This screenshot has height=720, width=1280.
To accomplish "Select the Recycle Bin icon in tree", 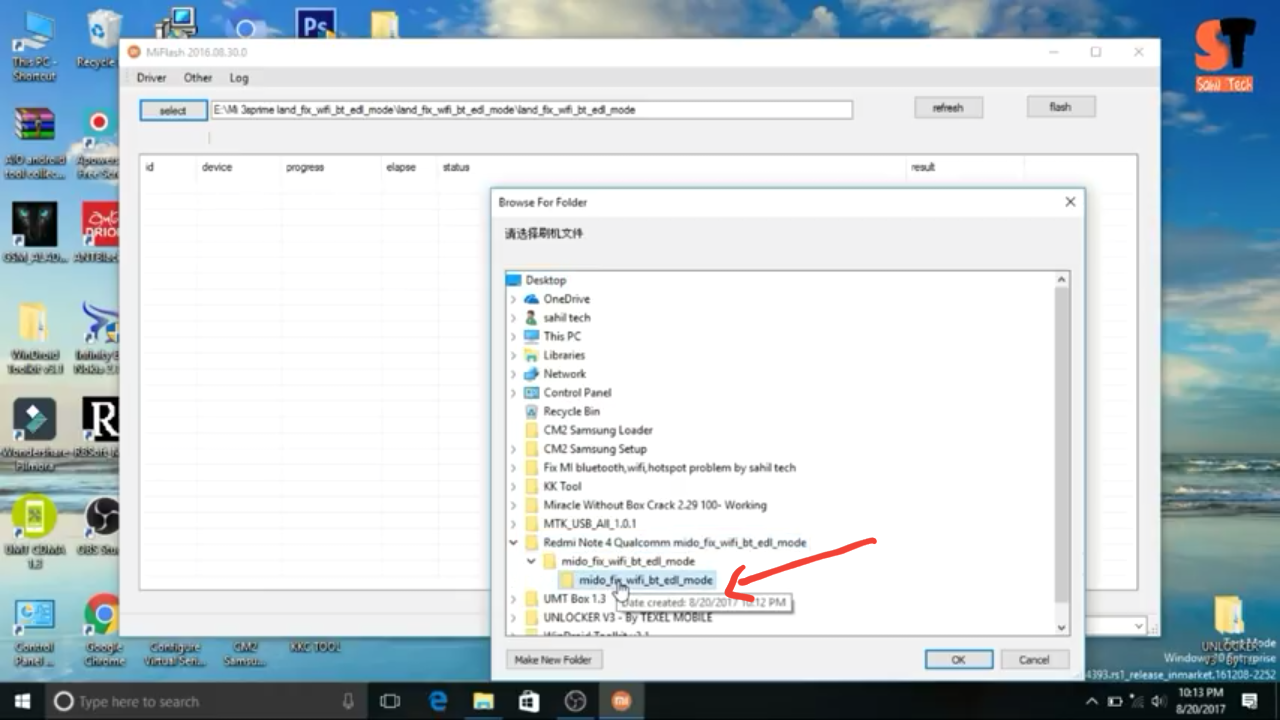I will tap(531, 411).
